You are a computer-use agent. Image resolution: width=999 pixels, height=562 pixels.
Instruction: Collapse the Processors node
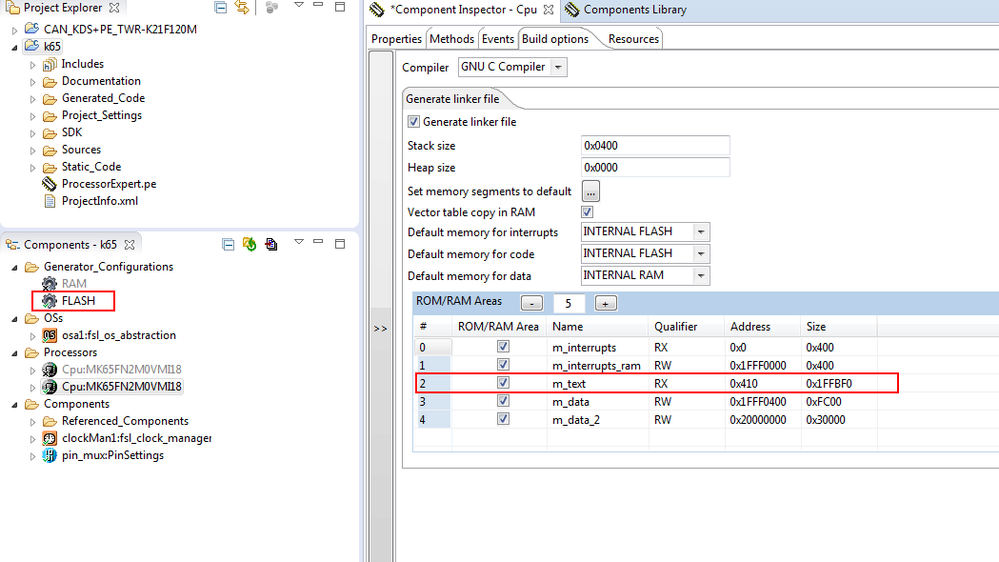pyautogui.click(x=15, y=354)
